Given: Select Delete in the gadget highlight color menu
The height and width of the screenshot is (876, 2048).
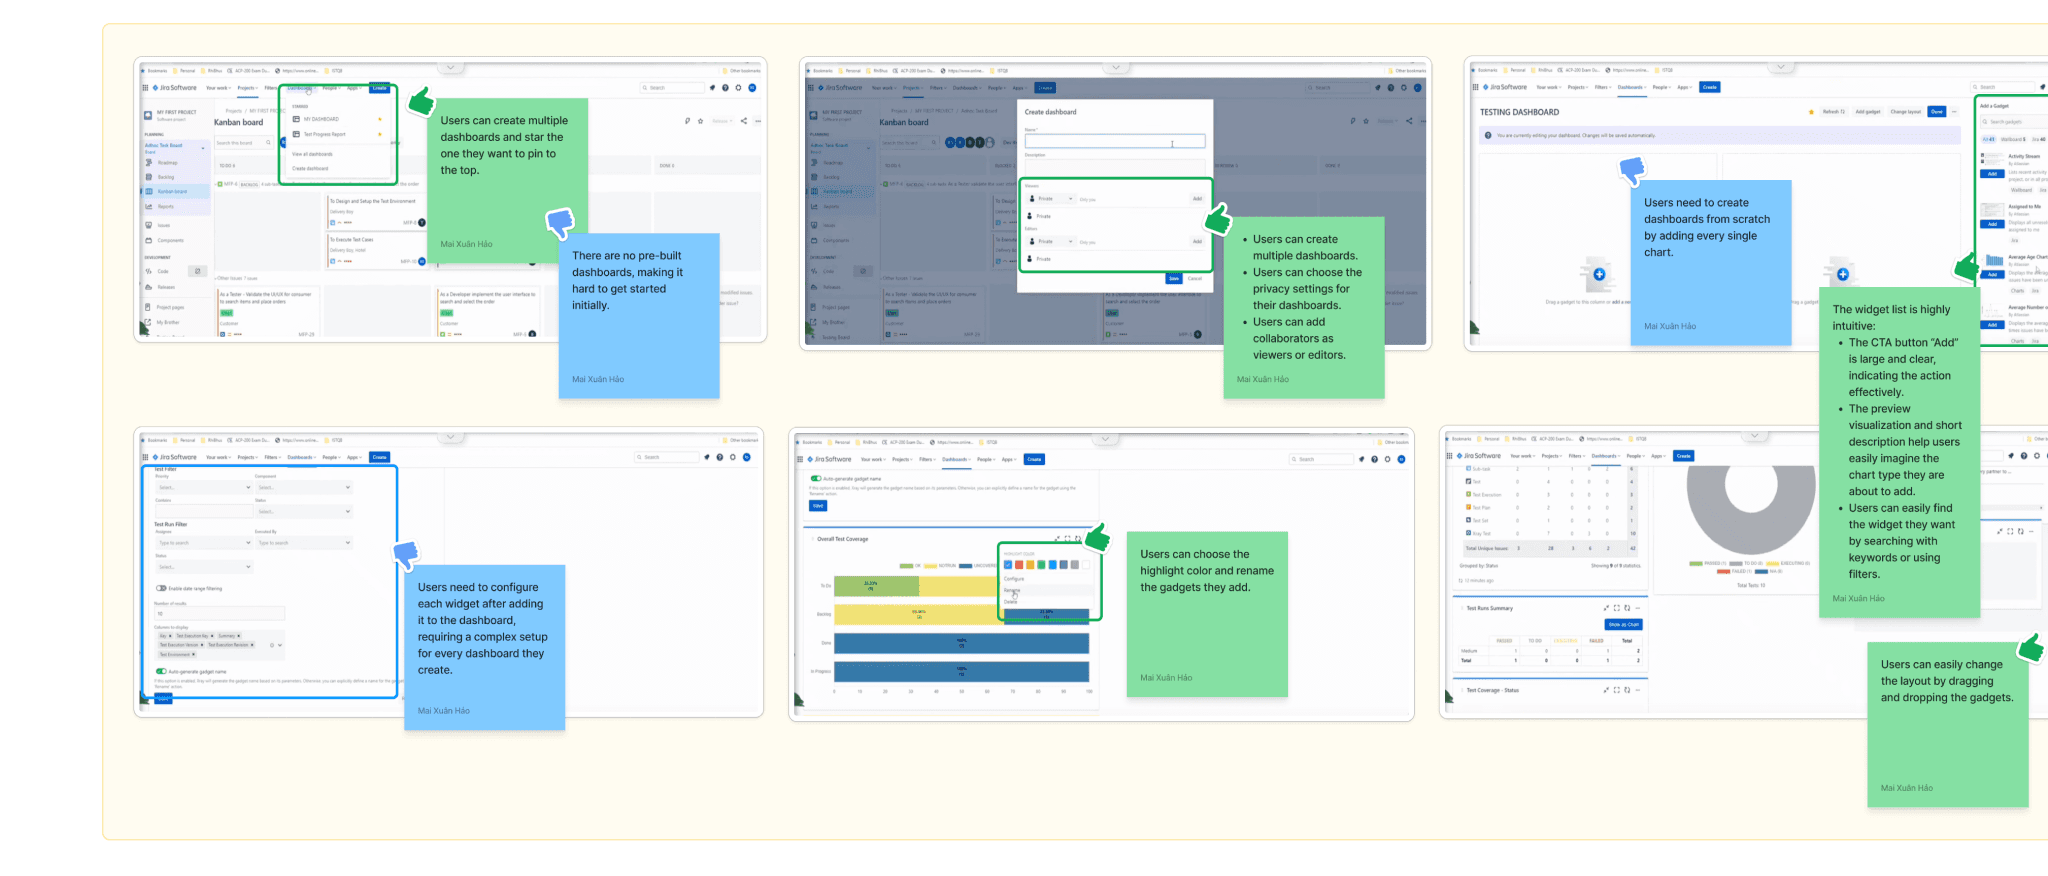Looking at the screenshot, I should tap(1011, 601).
